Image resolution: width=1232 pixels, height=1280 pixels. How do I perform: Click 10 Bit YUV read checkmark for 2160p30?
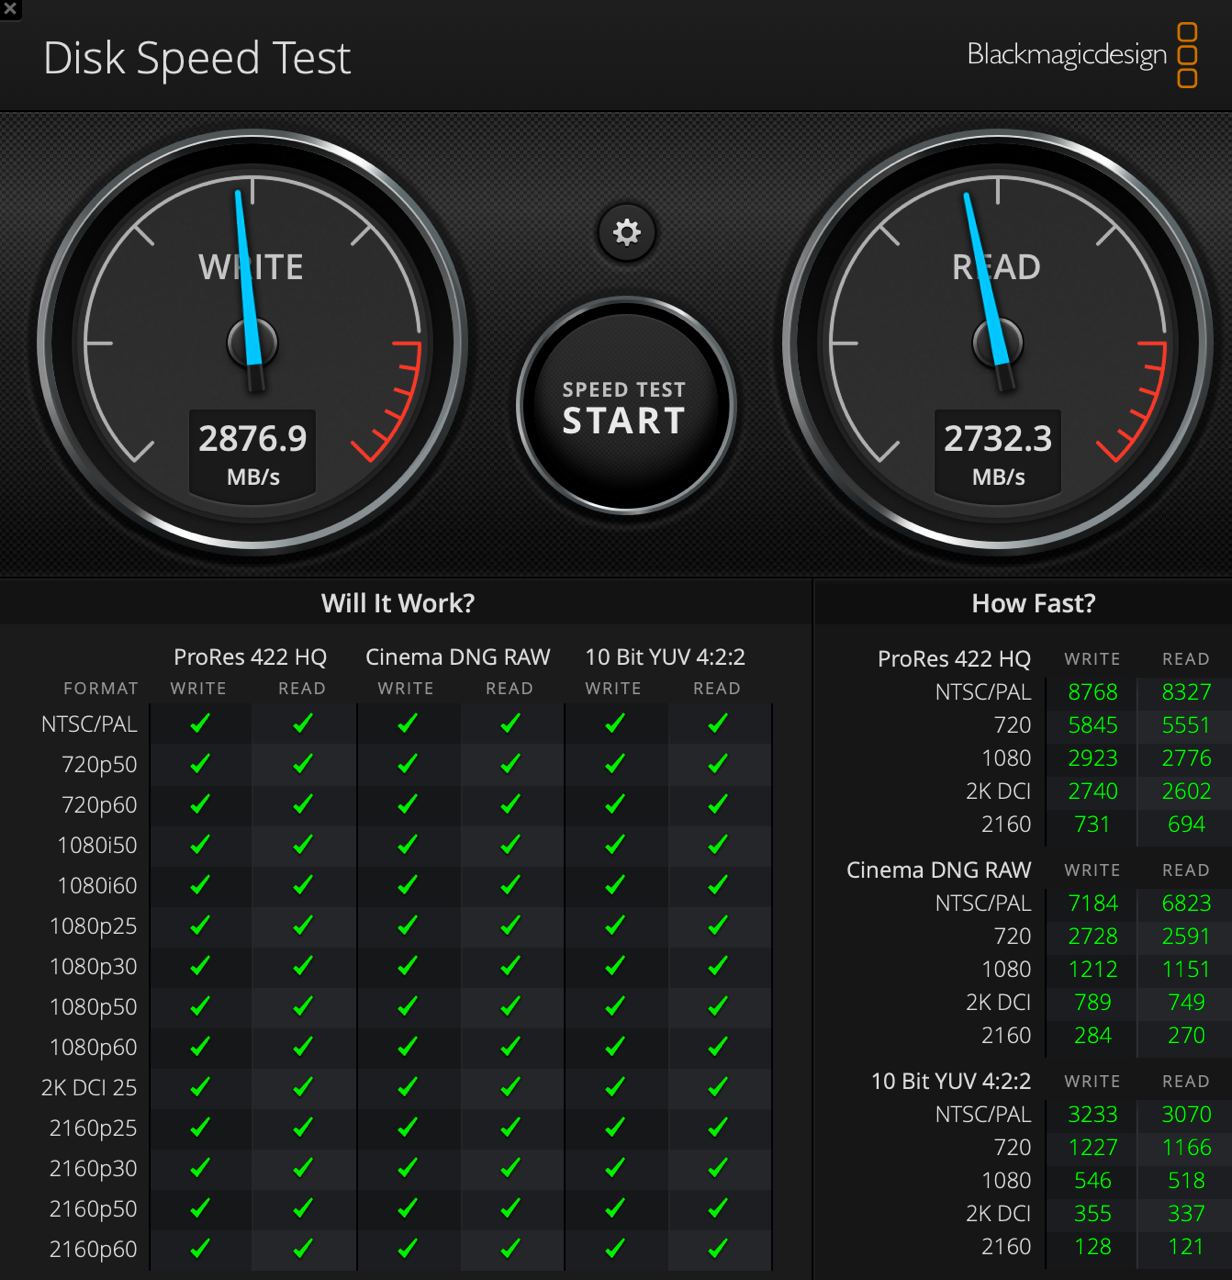[718, 1168]
